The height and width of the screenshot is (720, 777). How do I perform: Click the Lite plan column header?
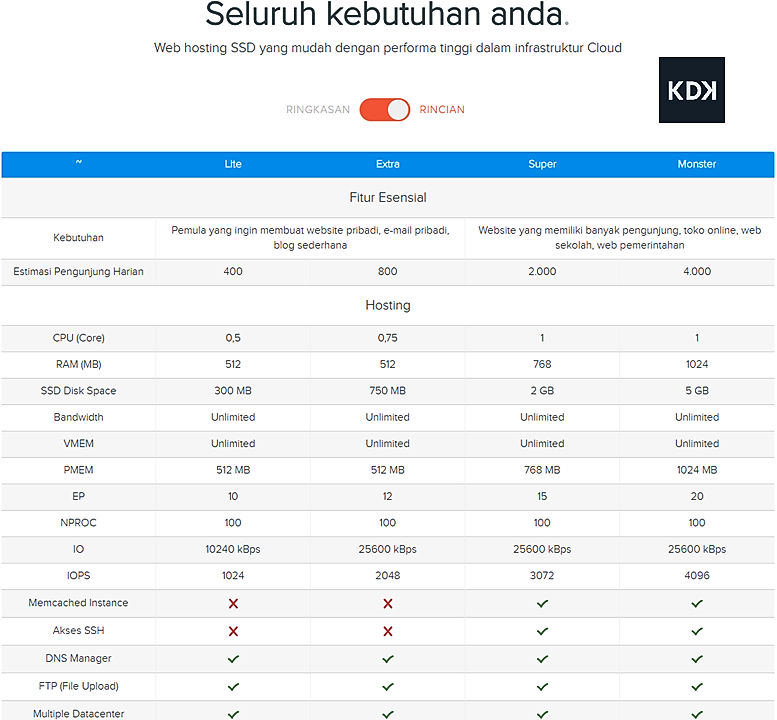point(233,164)
